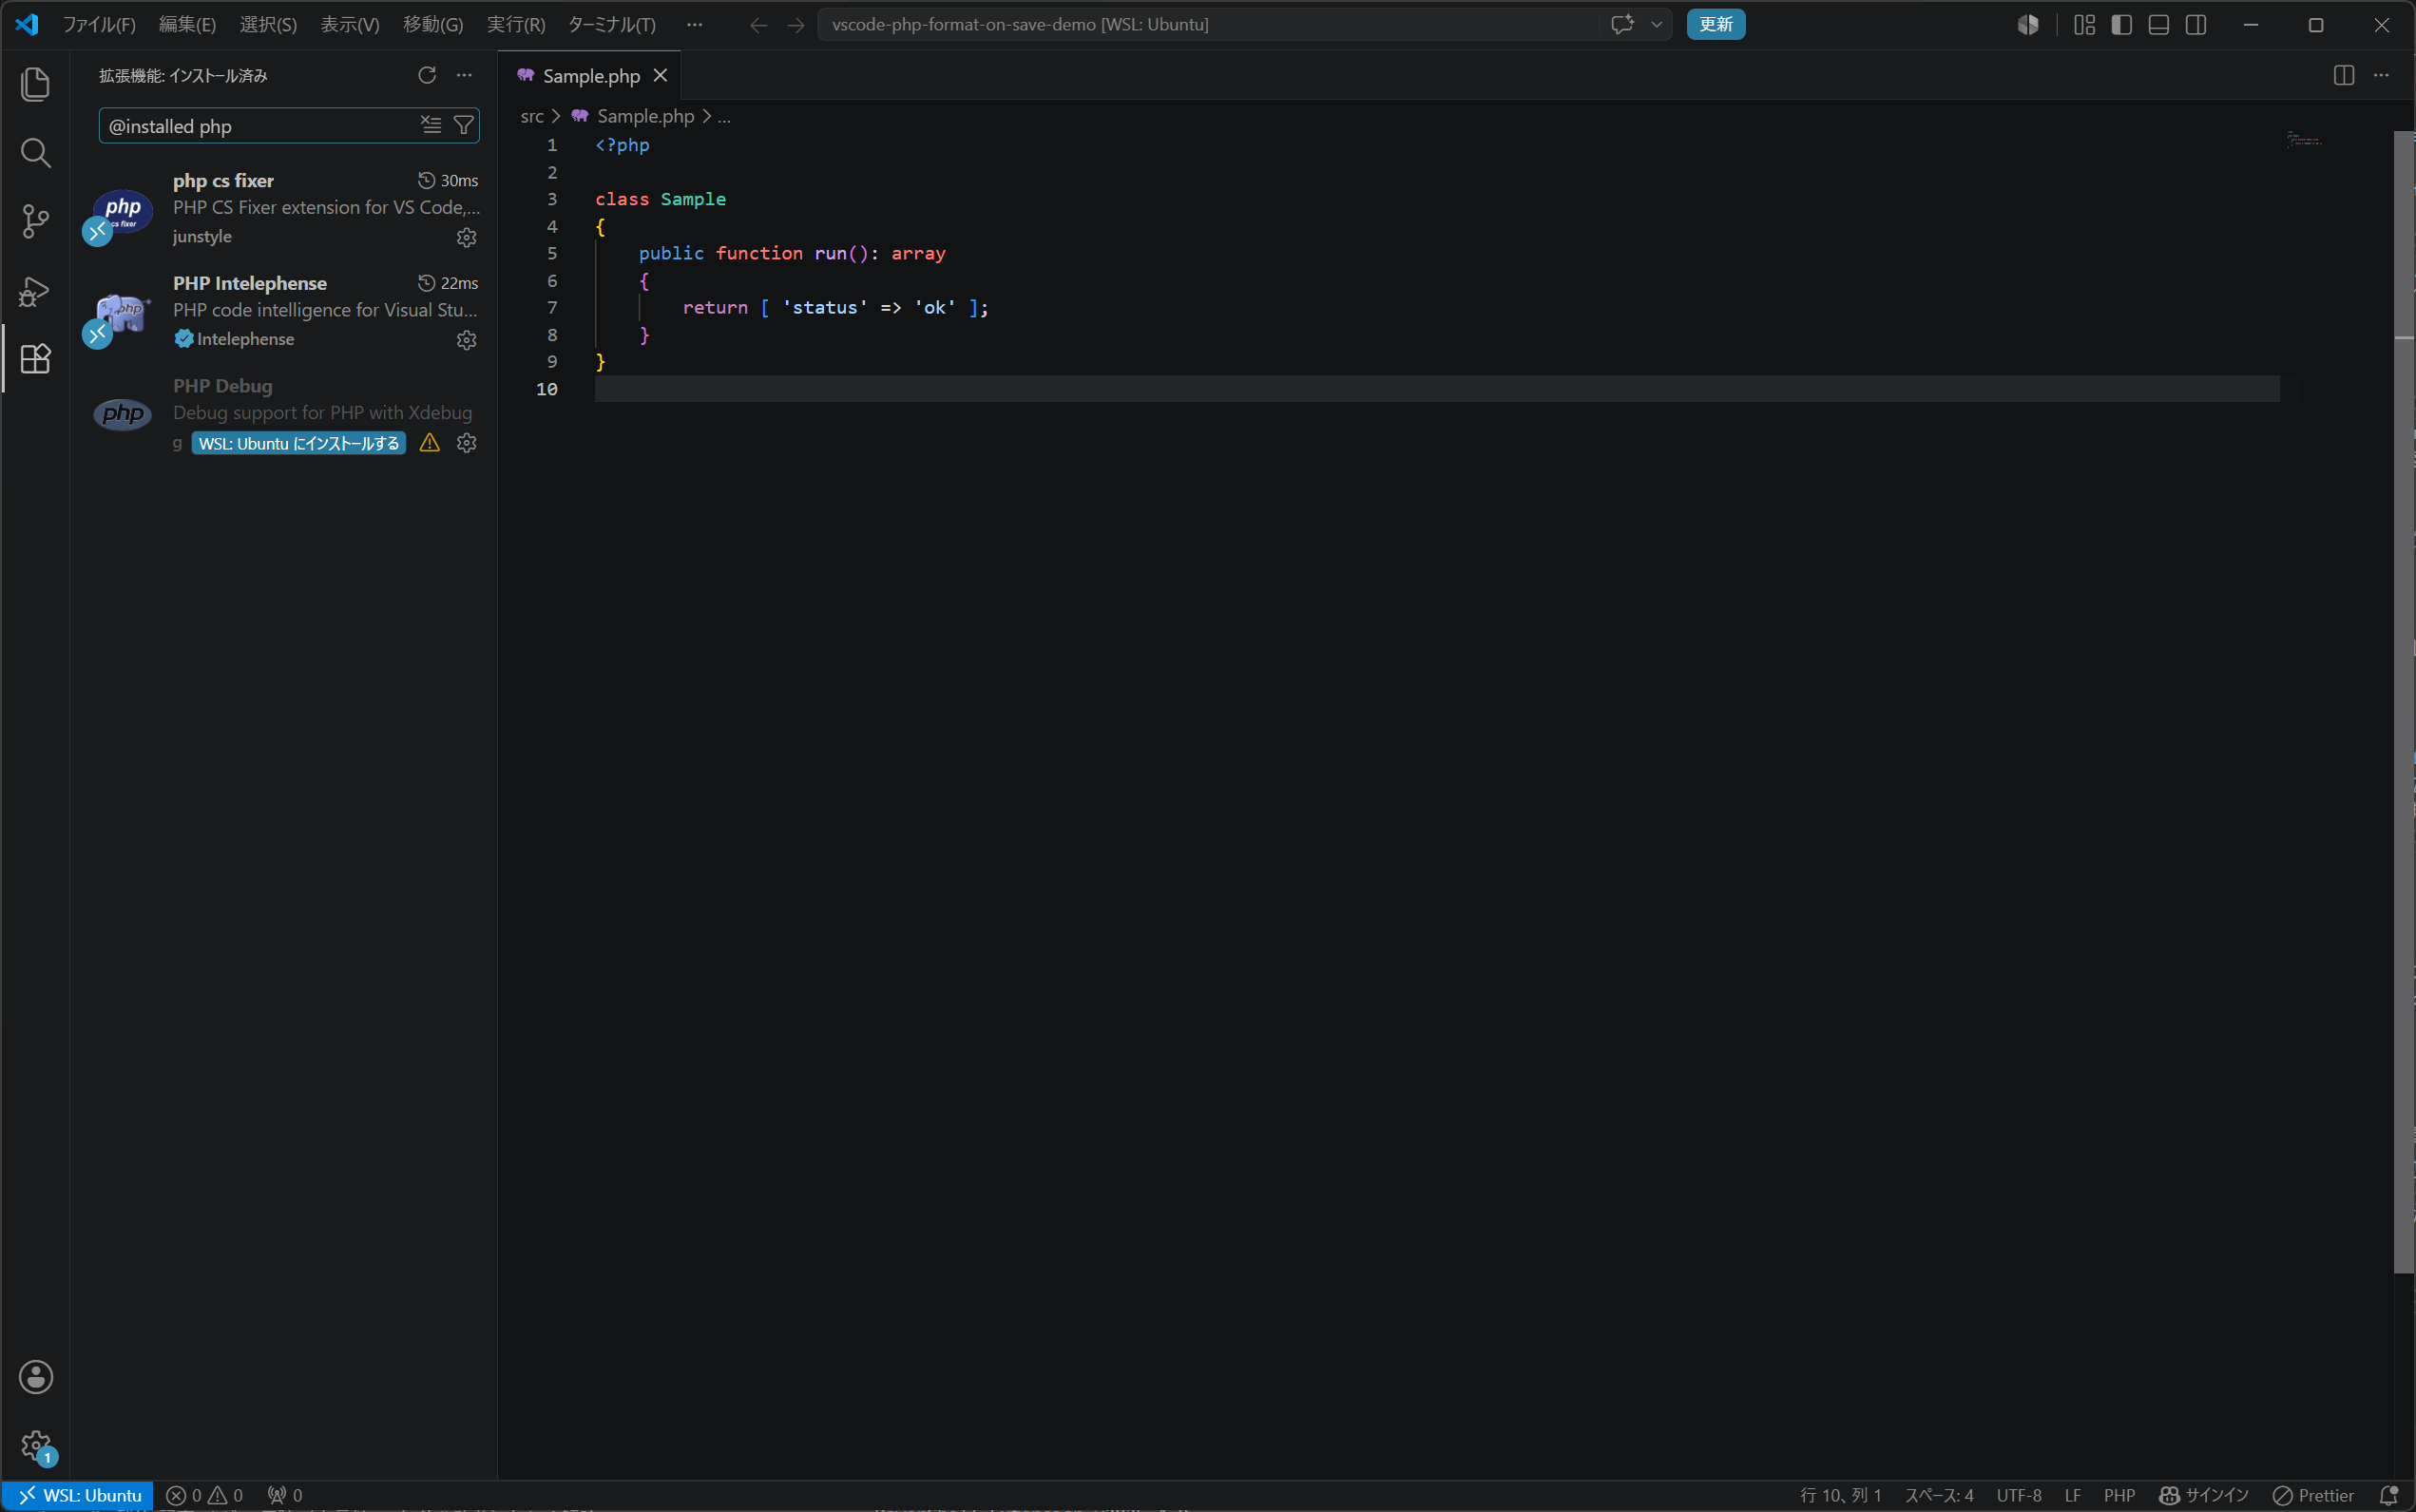The width and height of the screenshot is (2416, 1512).
Task: Open the command center search box
Action: (1208, 24)
